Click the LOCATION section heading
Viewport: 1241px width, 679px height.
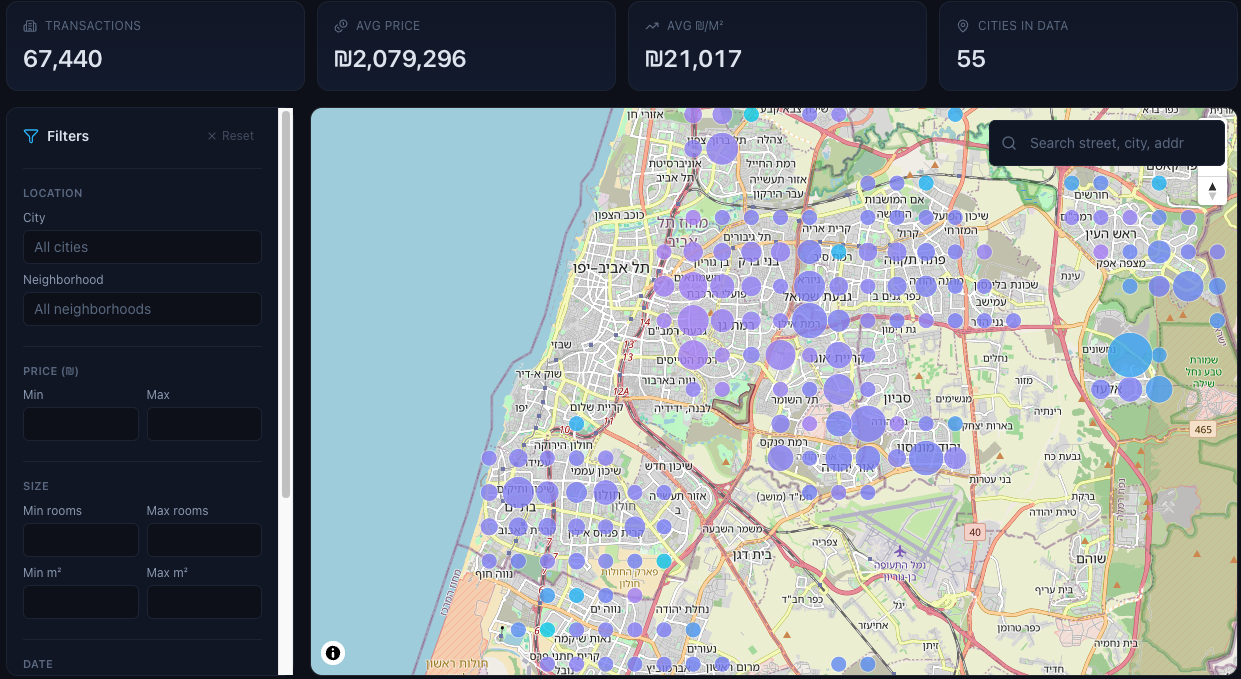(x=53, y=193)
